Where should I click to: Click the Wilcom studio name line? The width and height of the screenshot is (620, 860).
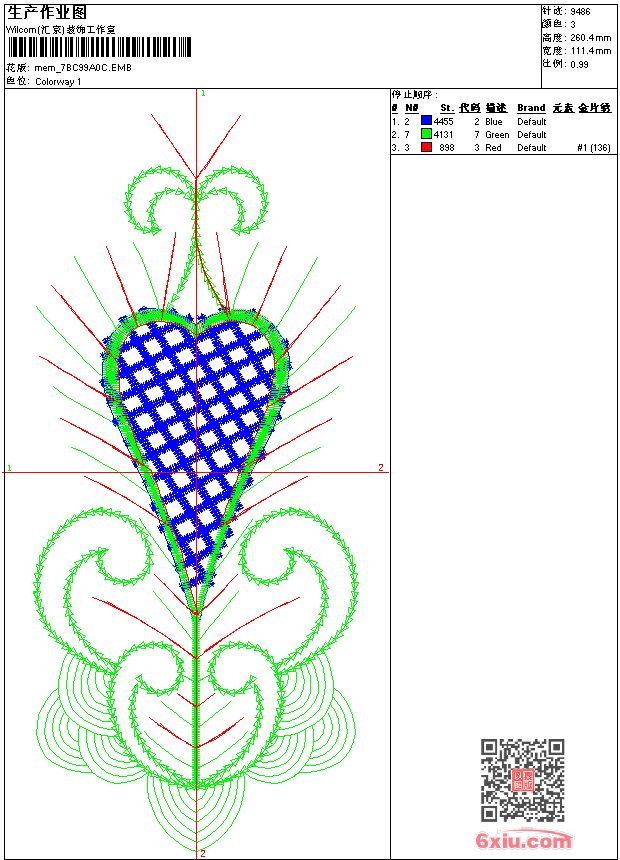click(x=60, y=30)
